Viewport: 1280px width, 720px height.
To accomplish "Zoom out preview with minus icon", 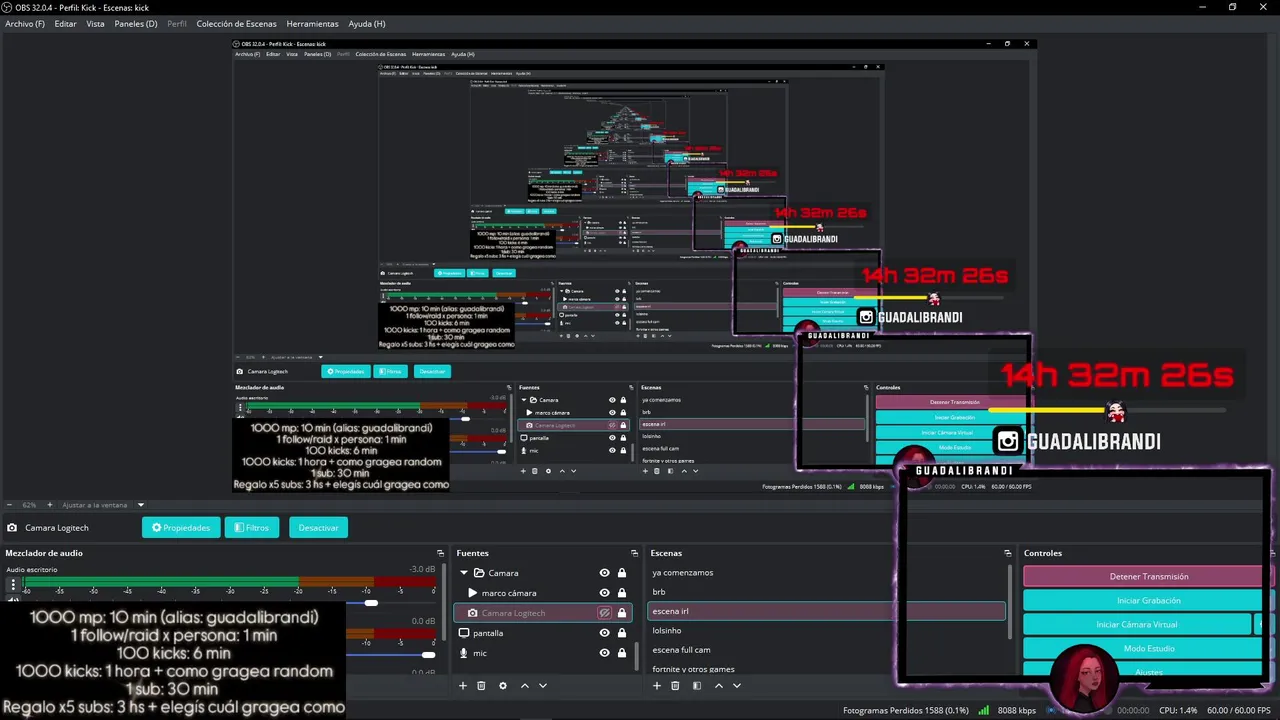I will tap(9, 505).
